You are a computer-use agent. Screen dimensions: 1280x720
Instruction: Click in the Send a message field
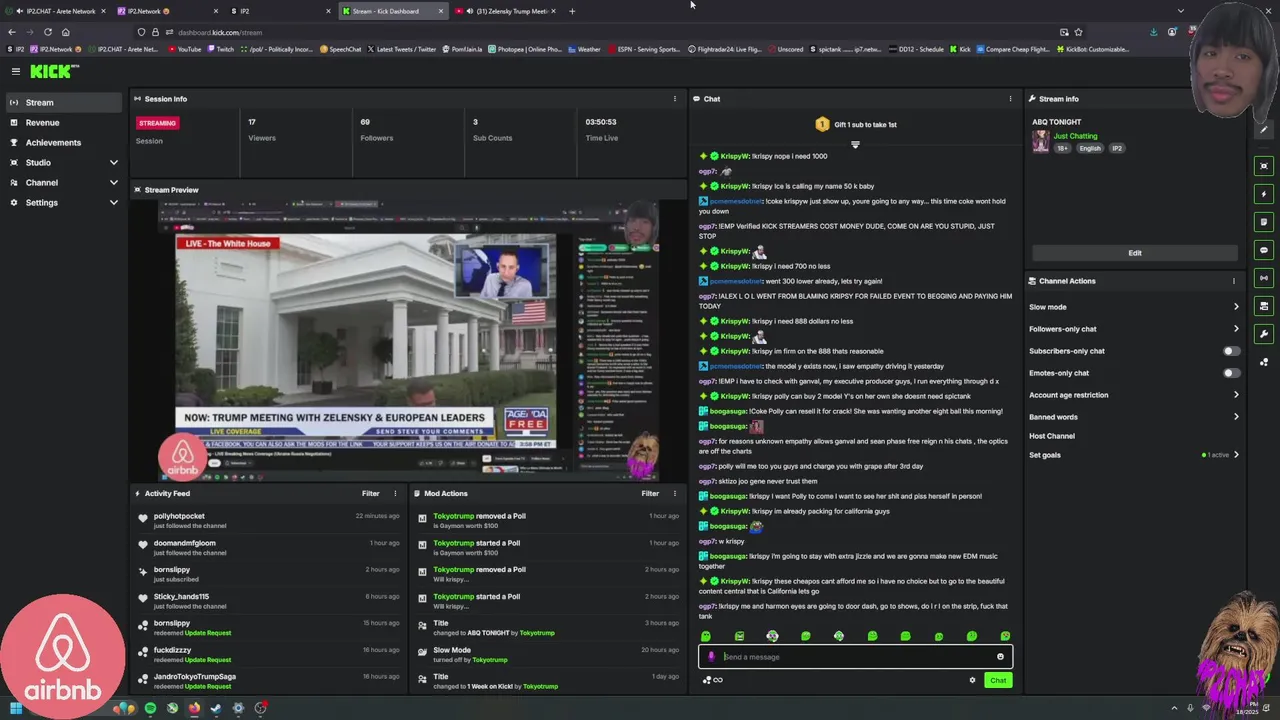click(855, 657)
